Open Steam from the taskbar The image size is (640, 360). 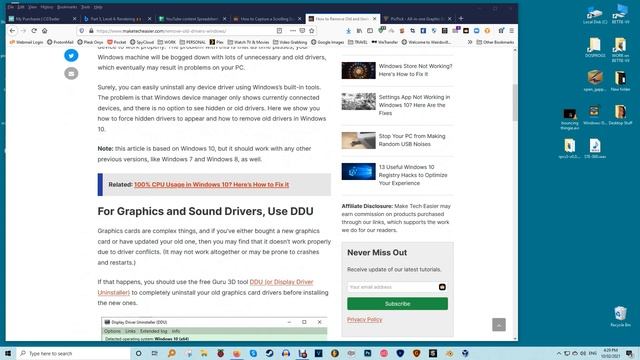269,353
